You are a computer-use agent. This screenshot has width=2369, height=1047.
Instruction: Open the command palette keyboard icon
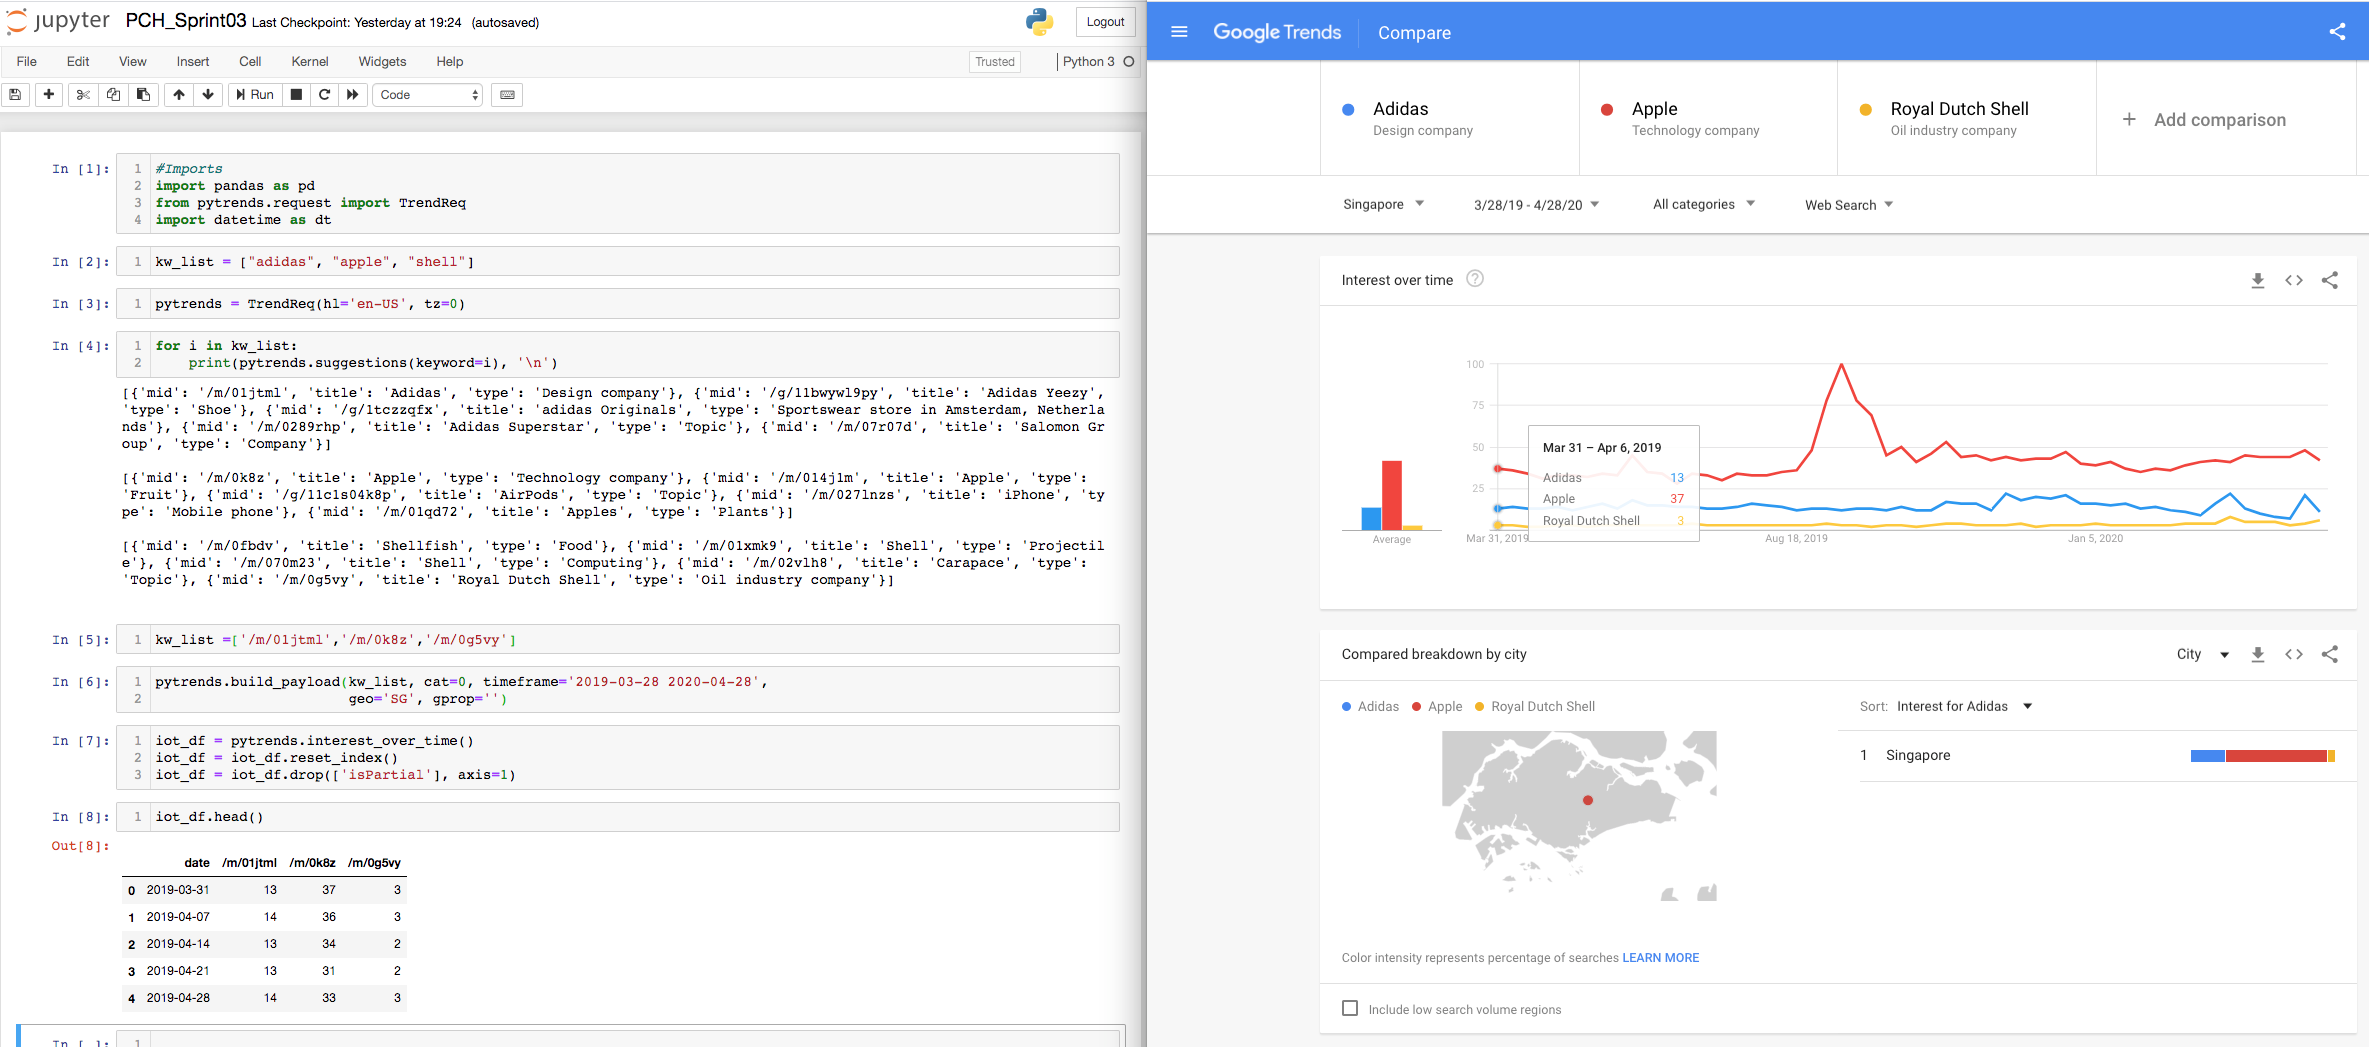coord(508,94)
